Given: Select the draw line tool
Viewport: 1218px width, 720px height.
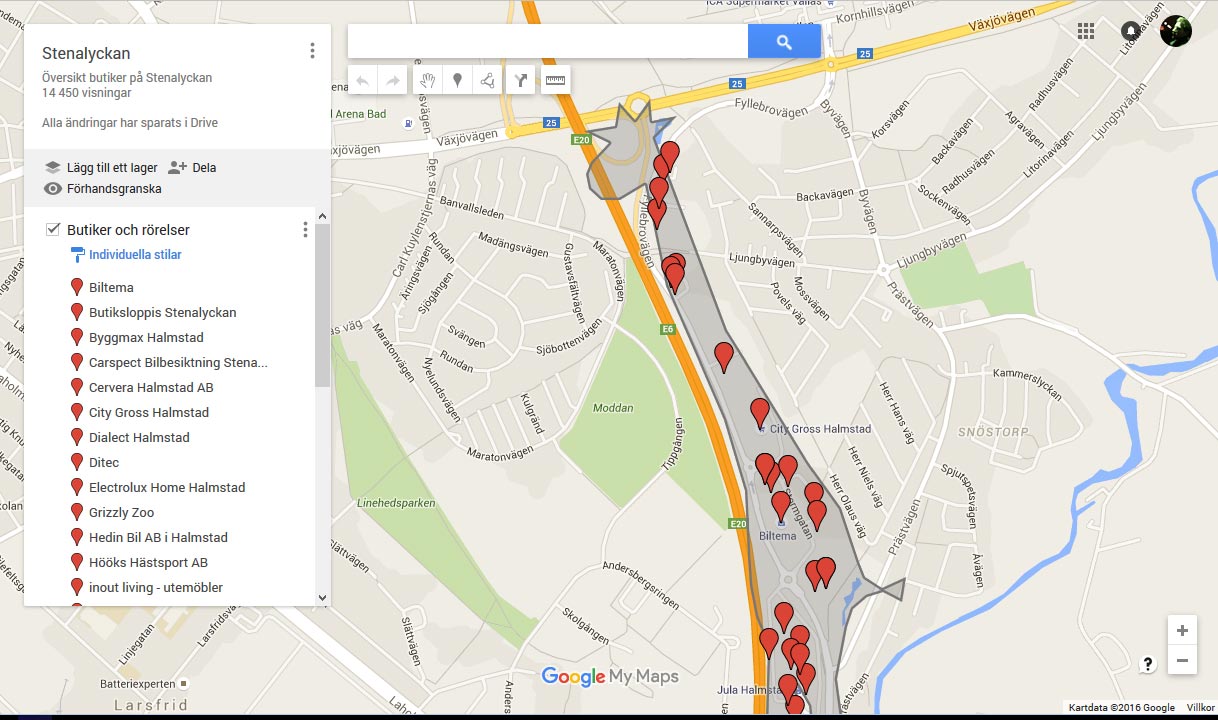Looking at the screenshot, I should point(487,81).
